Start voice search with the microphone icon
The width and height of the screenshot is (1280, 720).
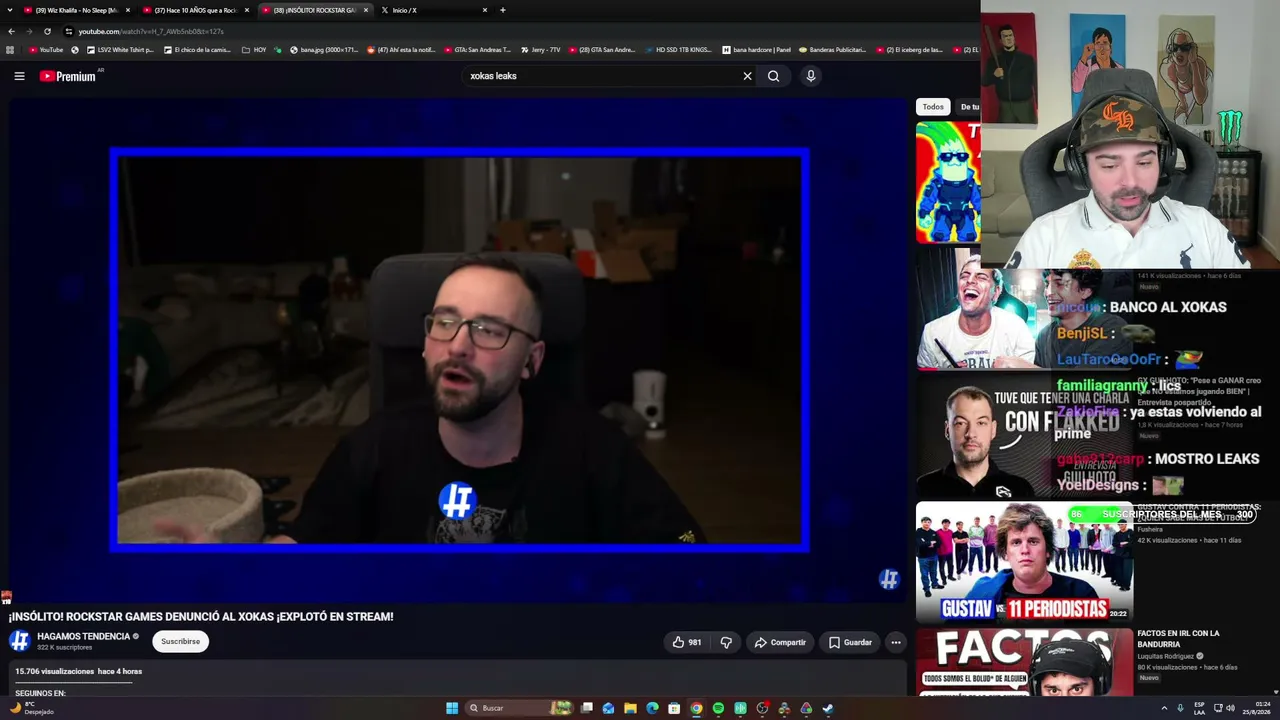tap(811, 76)
